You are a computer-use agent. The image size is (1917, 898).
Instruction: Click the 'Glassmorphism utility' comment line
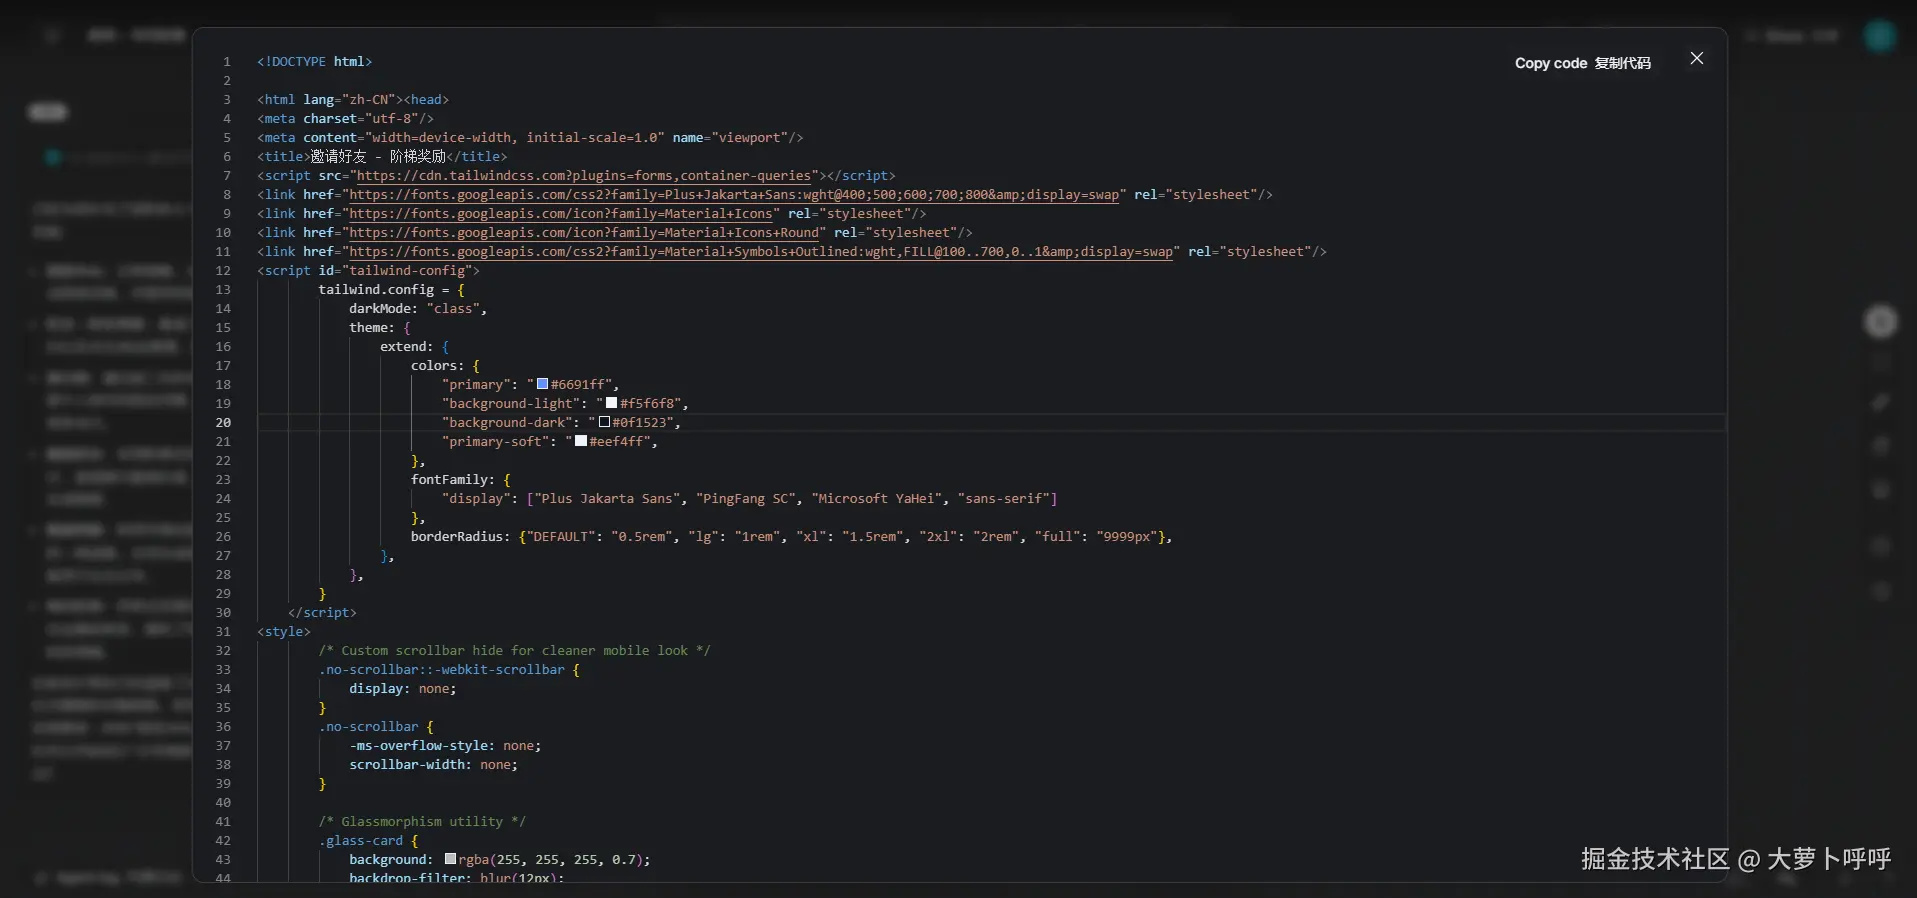[x=422, y=822]
